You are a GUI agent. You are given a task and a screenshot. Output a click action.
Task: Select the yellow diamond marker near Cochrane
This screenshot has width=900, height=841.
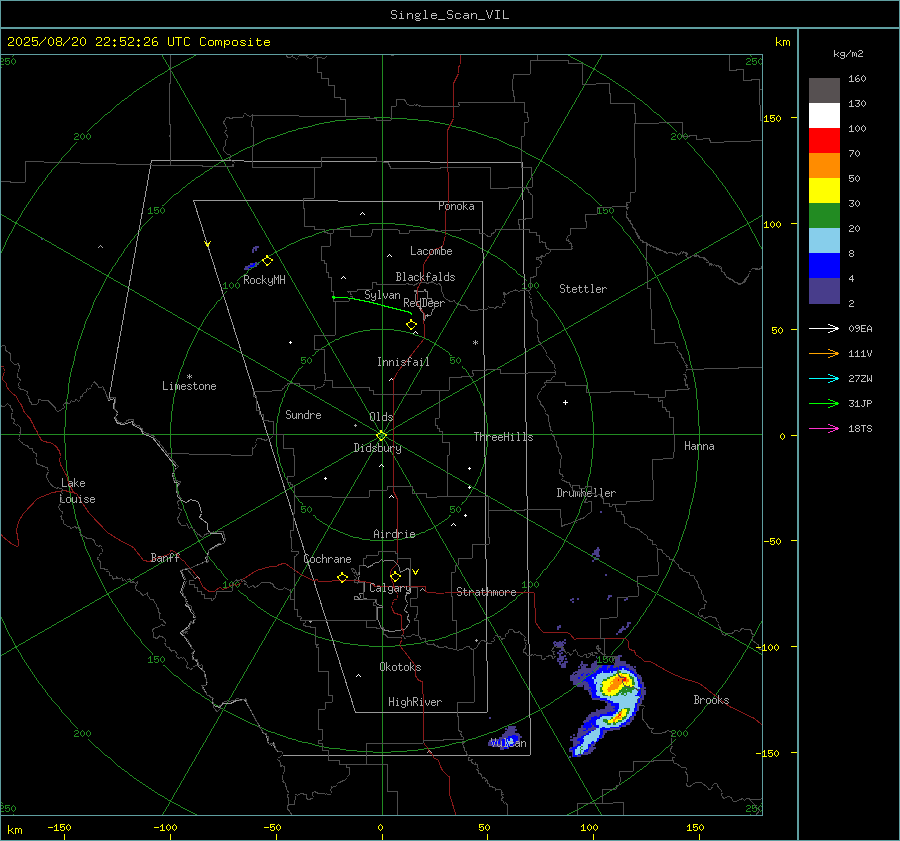[x=343, y=578]
